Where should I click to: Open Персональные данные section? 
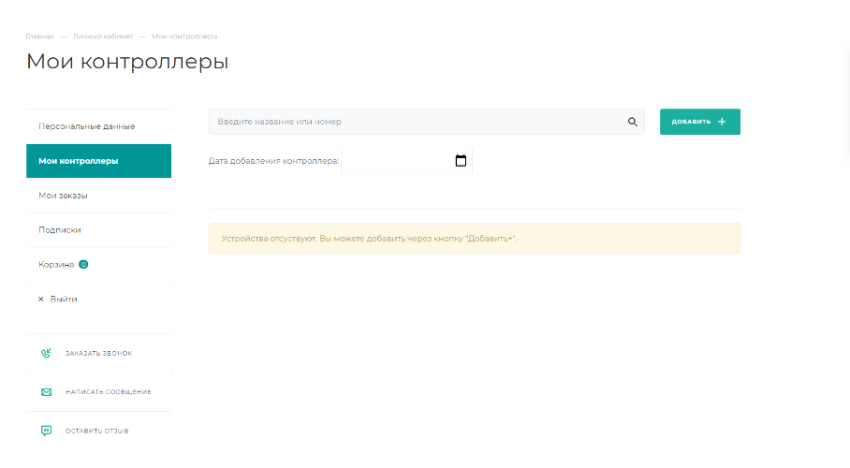point(99,126)
